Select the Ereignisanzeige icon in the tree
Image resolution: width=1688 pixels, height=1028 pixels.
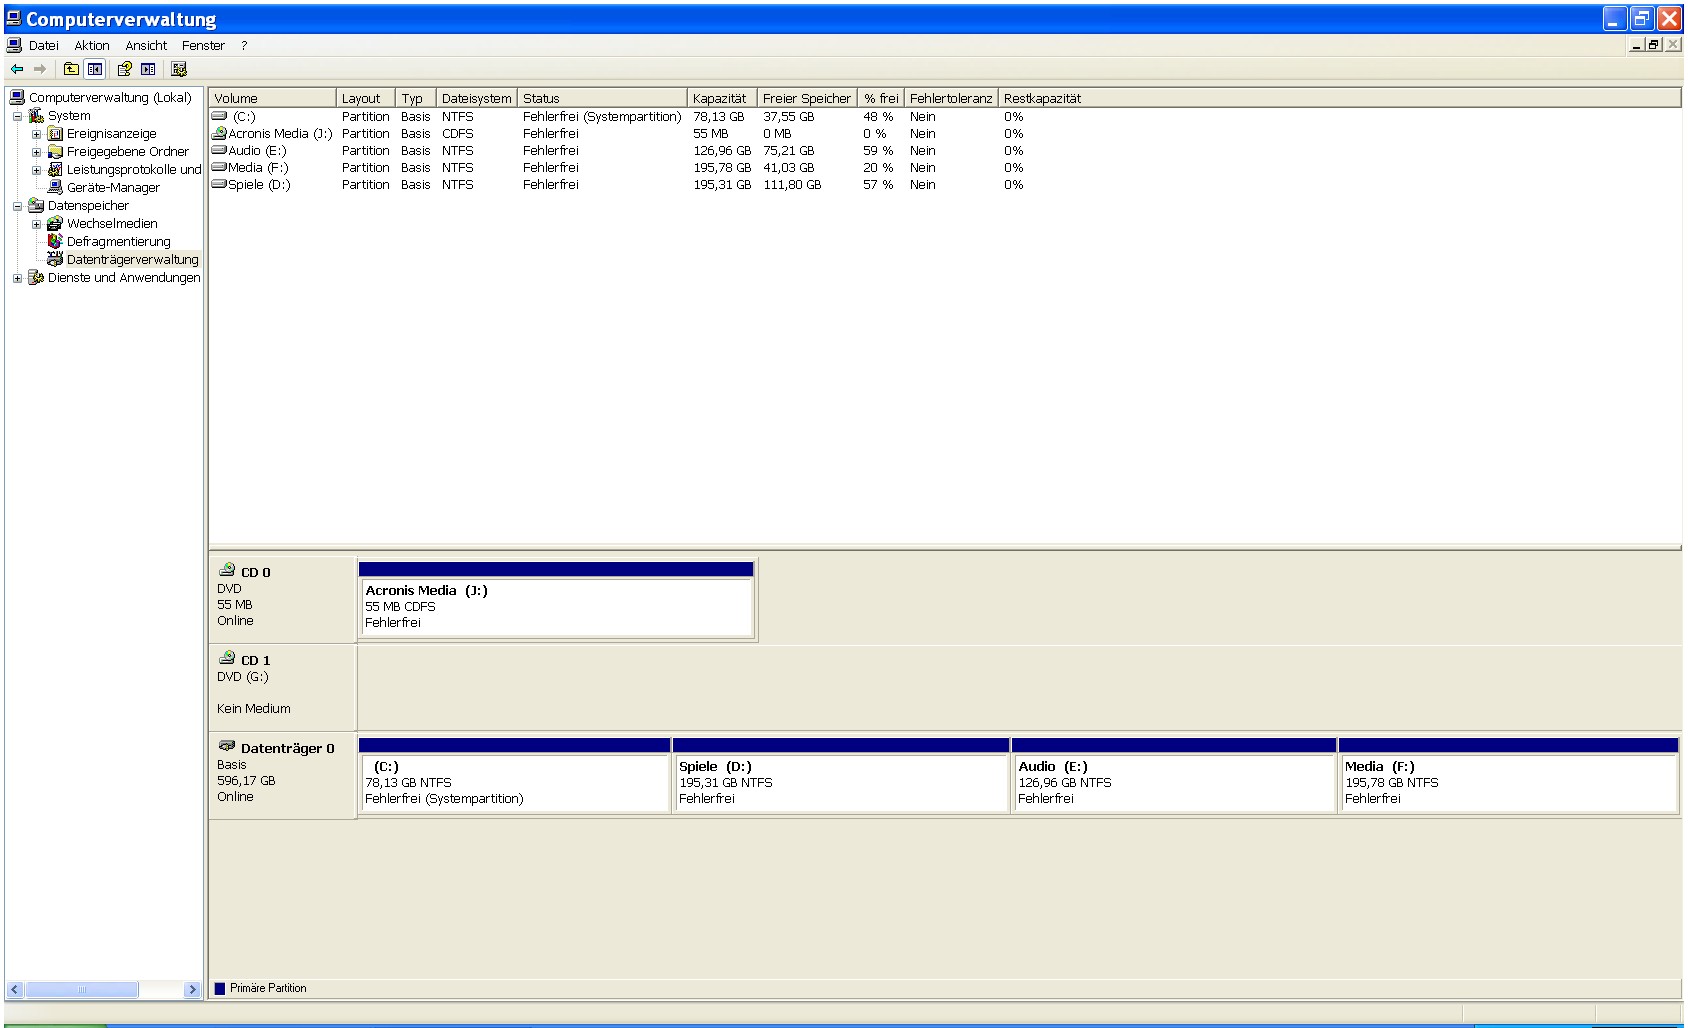tap(55, 133)
